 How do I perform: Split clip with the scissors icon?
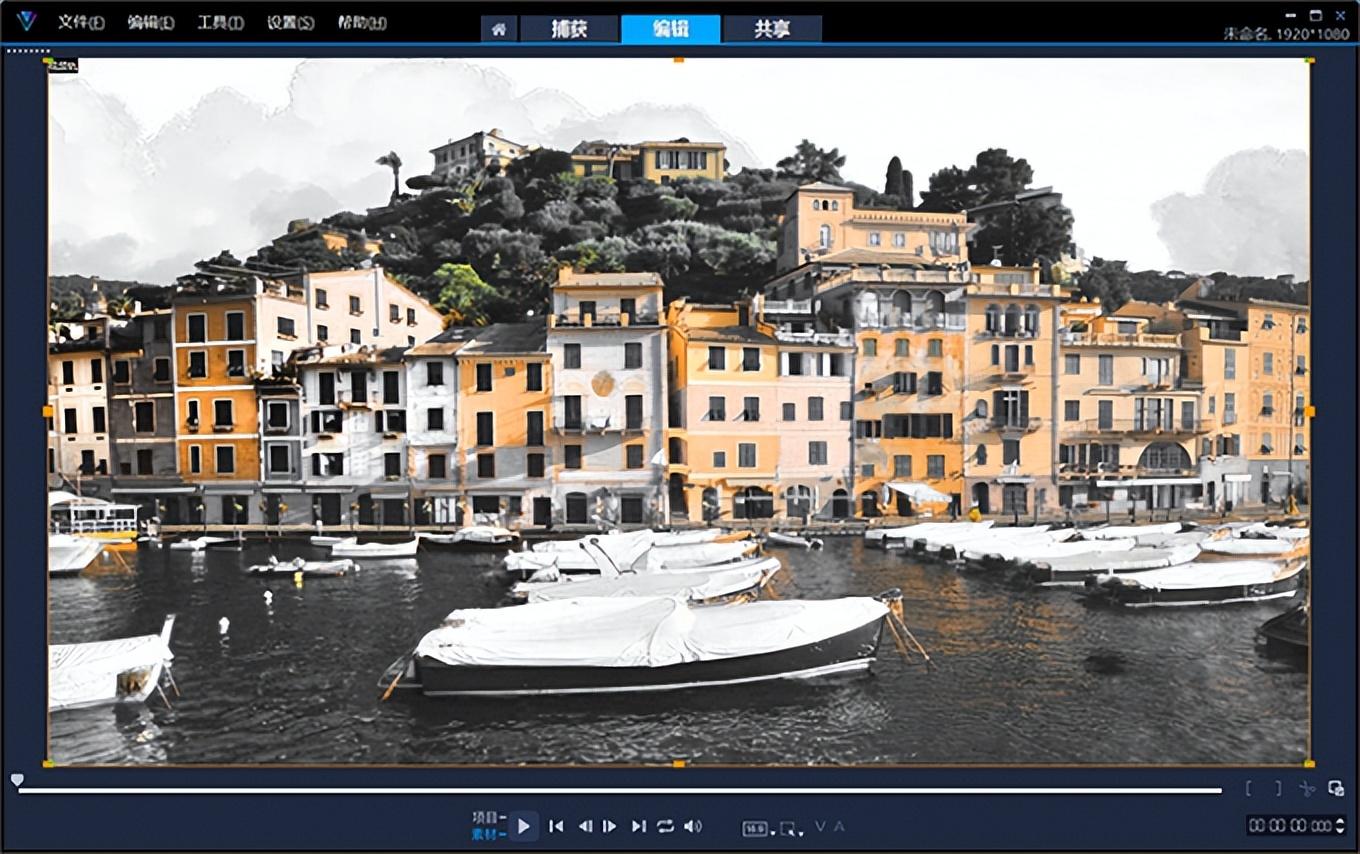1307,788
